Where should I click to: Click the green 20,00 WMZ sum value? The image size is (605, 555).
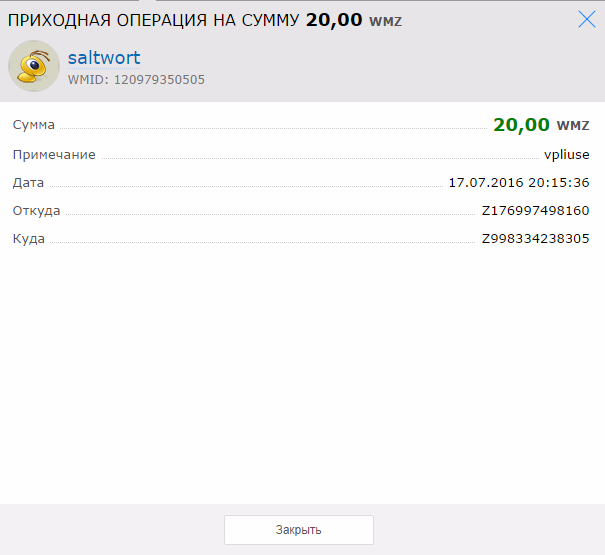point(541,125)
